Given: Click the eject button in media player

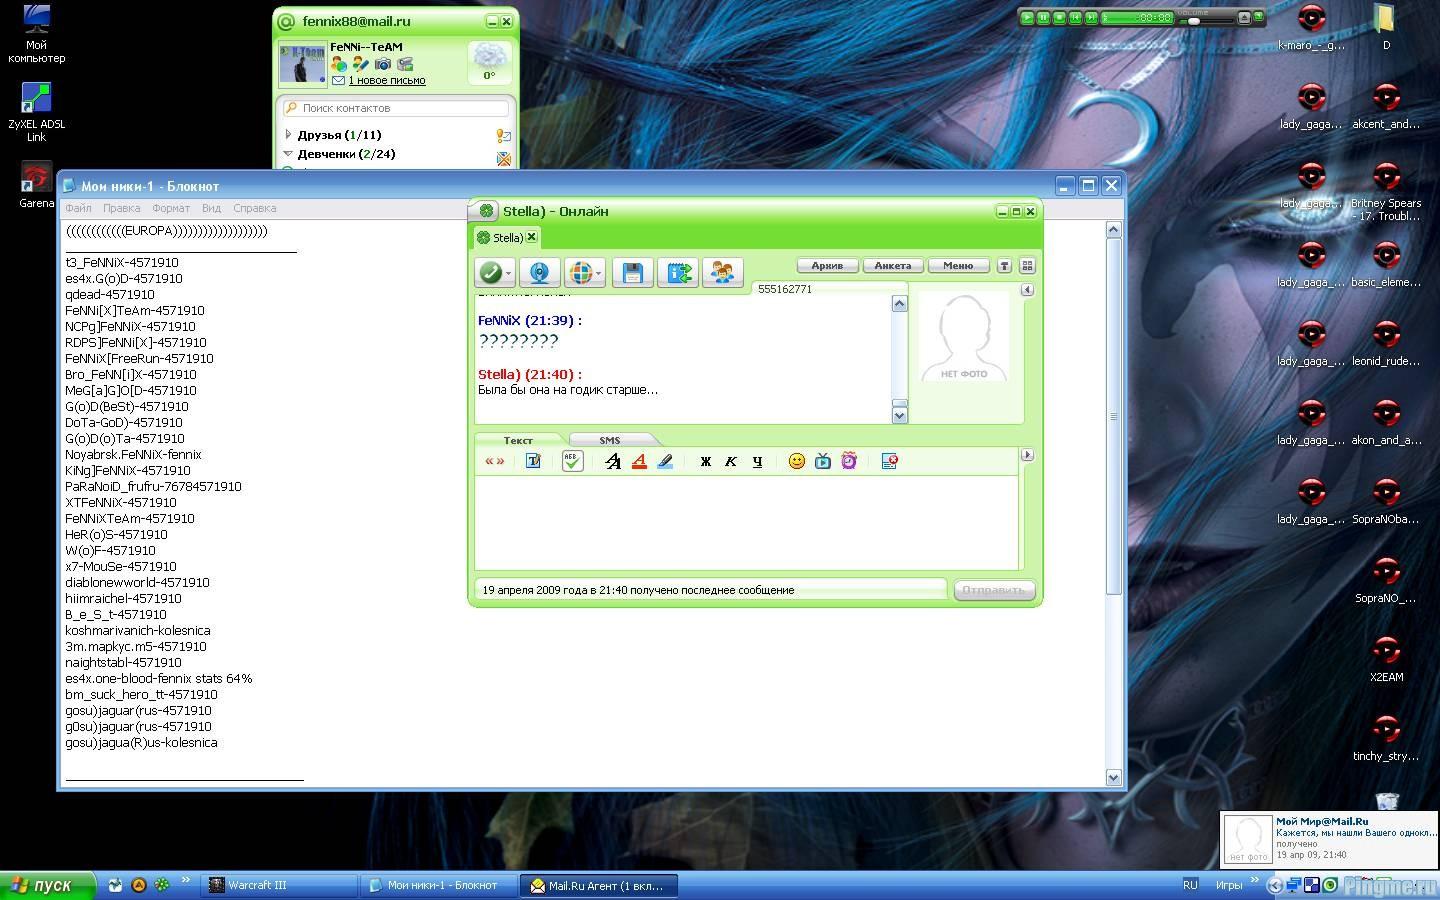Looking at the screenshot, I should pyautogui.click(x=1244, y=17).
